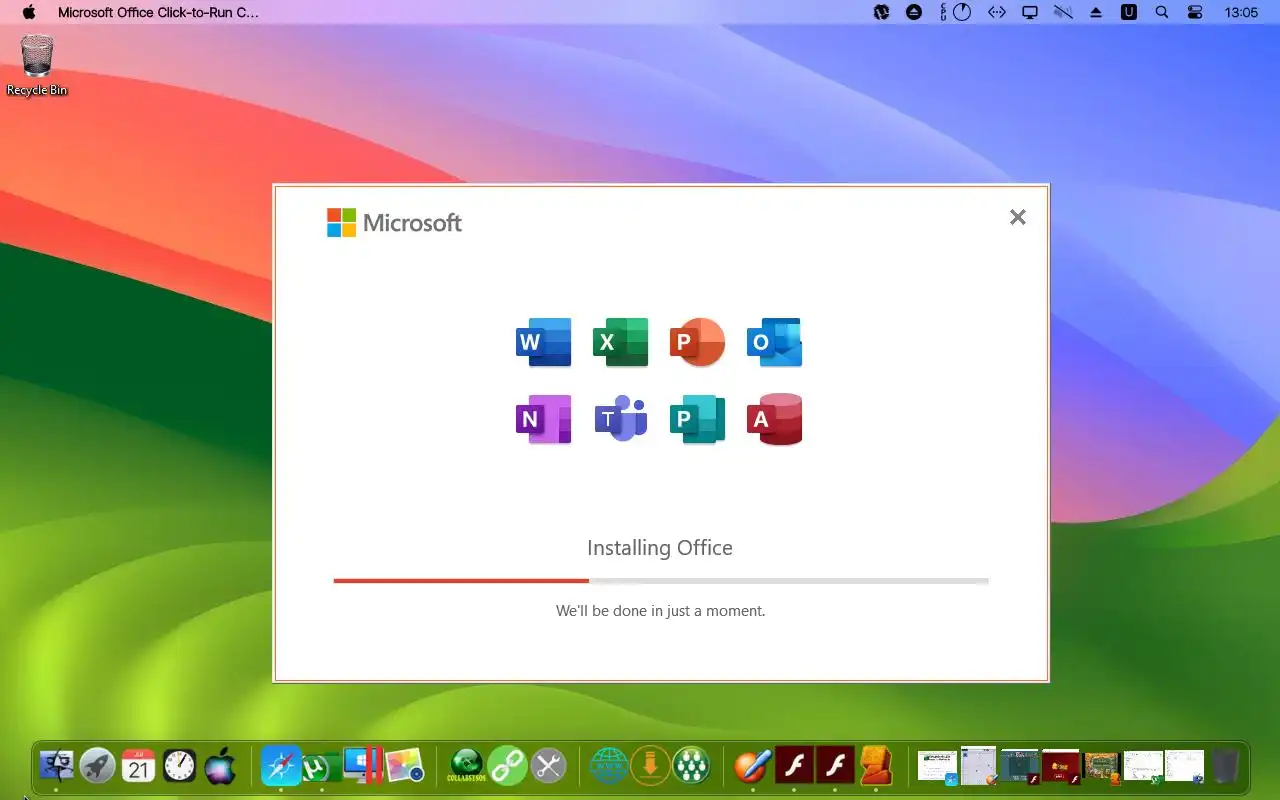Close the Office installer dialog

coord(1017,217)
